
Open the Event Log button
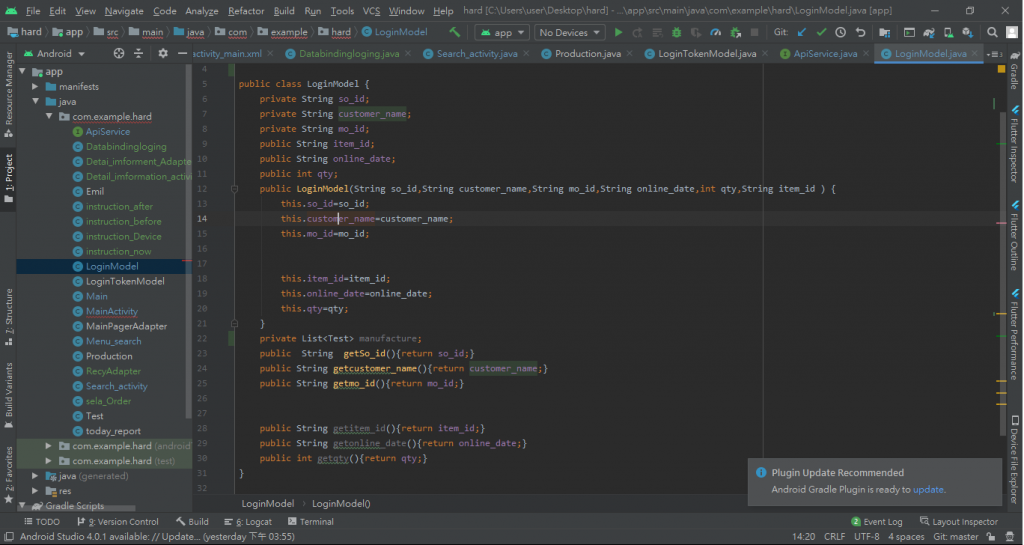click(x=876, y=522)
